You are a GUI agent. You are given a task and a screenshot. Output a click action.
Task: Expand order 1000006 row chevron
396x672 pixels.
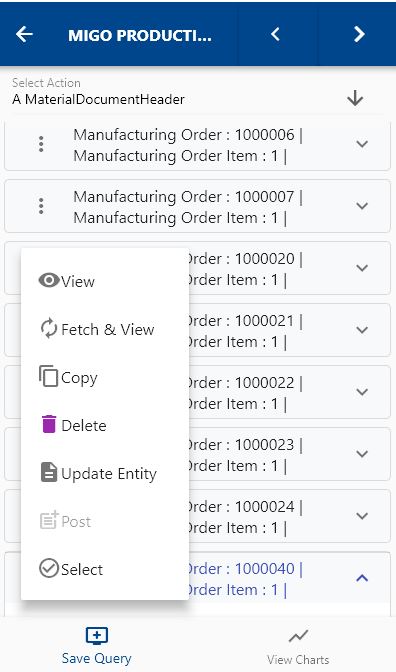[362, 144]
